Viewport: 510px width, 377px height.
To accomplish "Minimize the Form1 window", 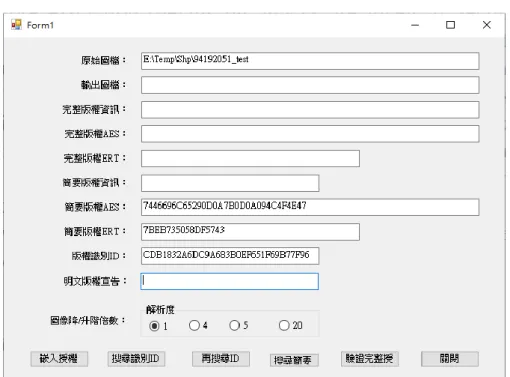I will (x=415, y=25).
